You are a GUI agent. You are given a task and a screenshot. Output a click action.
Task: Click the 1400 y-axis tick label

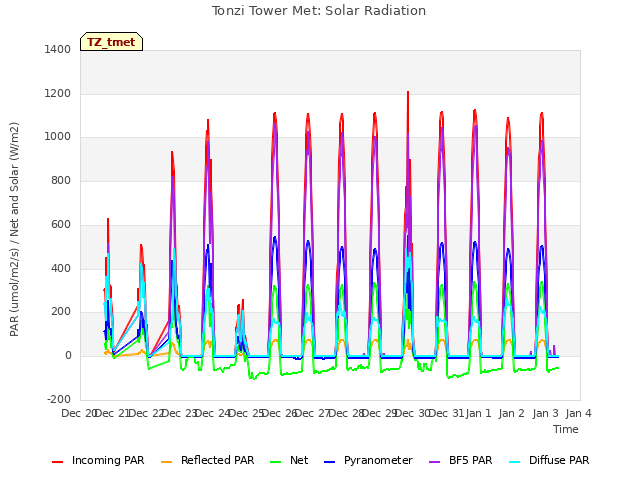(x=58, y=49)
